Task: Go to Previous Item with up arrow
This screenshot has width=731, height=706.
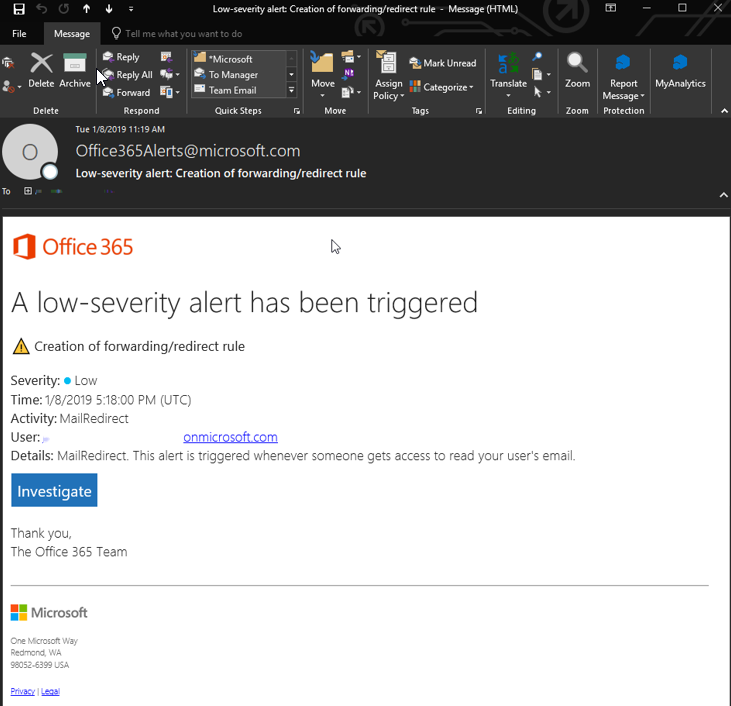Action: [87, 9]
